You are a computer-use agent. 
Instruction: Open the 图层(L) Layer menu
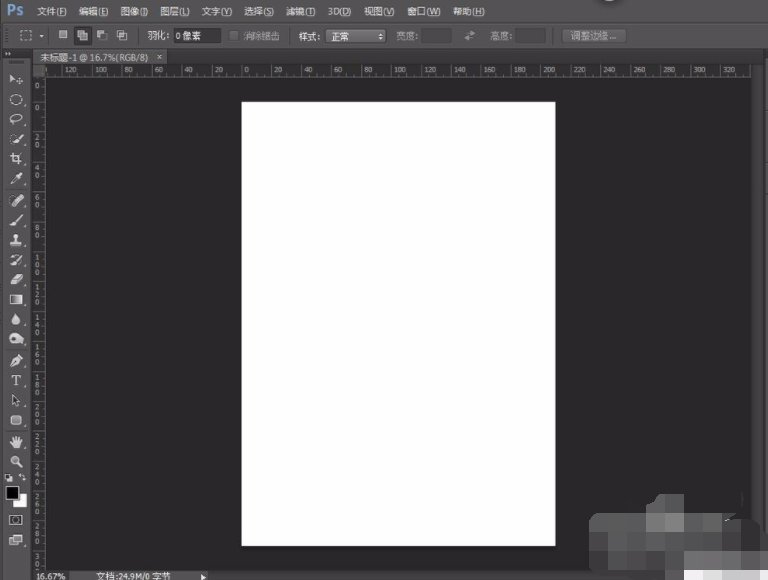(175, 11)
